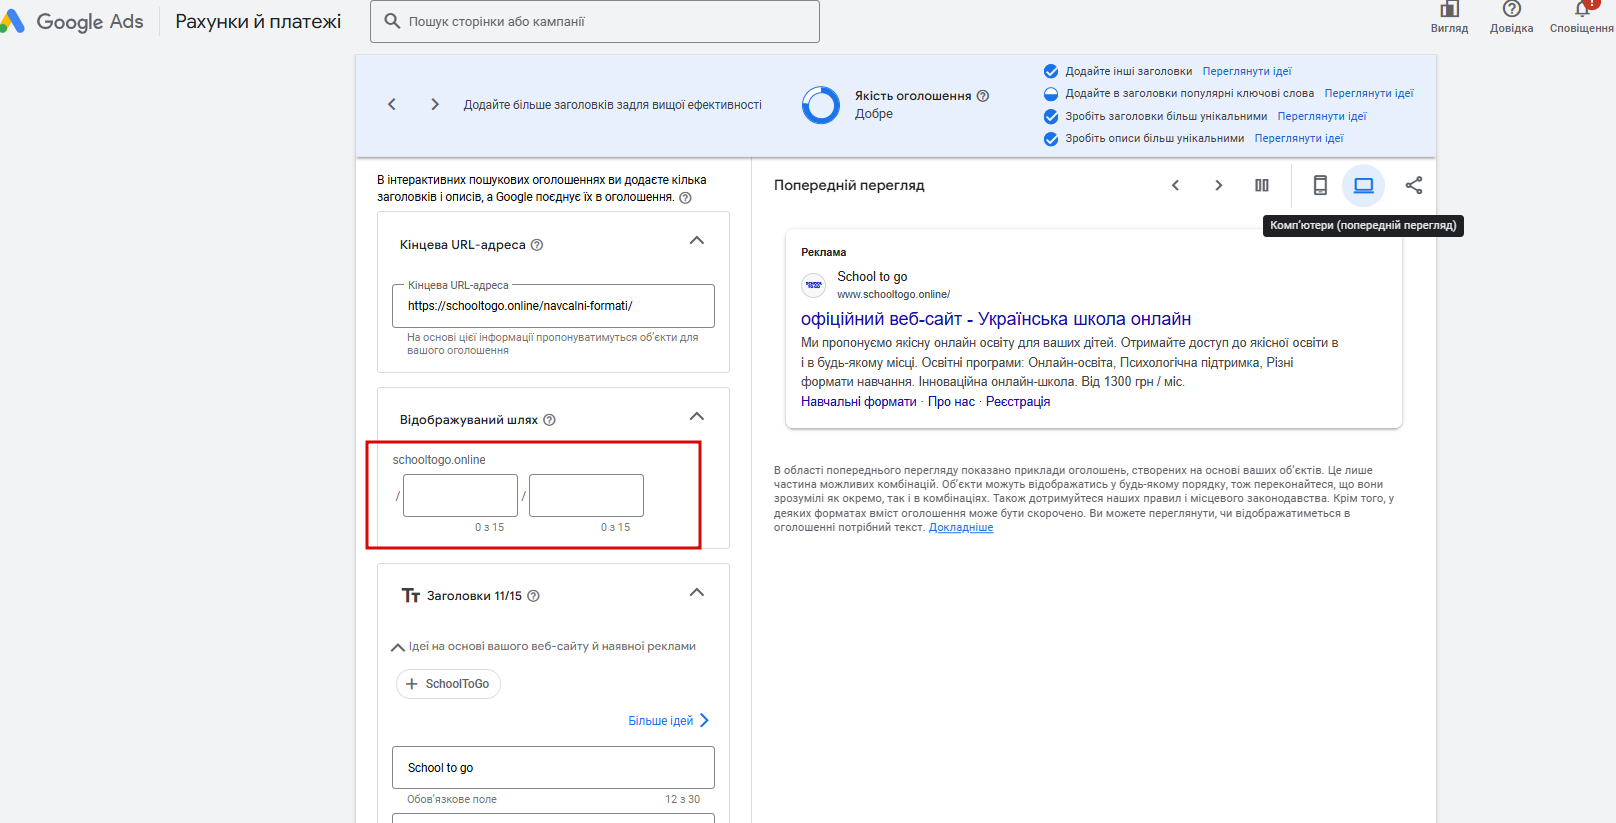Viewport: 1616px width, 823px height.
Task: Open the Вигляд (view) menu icon
Action: [1449, 10]
